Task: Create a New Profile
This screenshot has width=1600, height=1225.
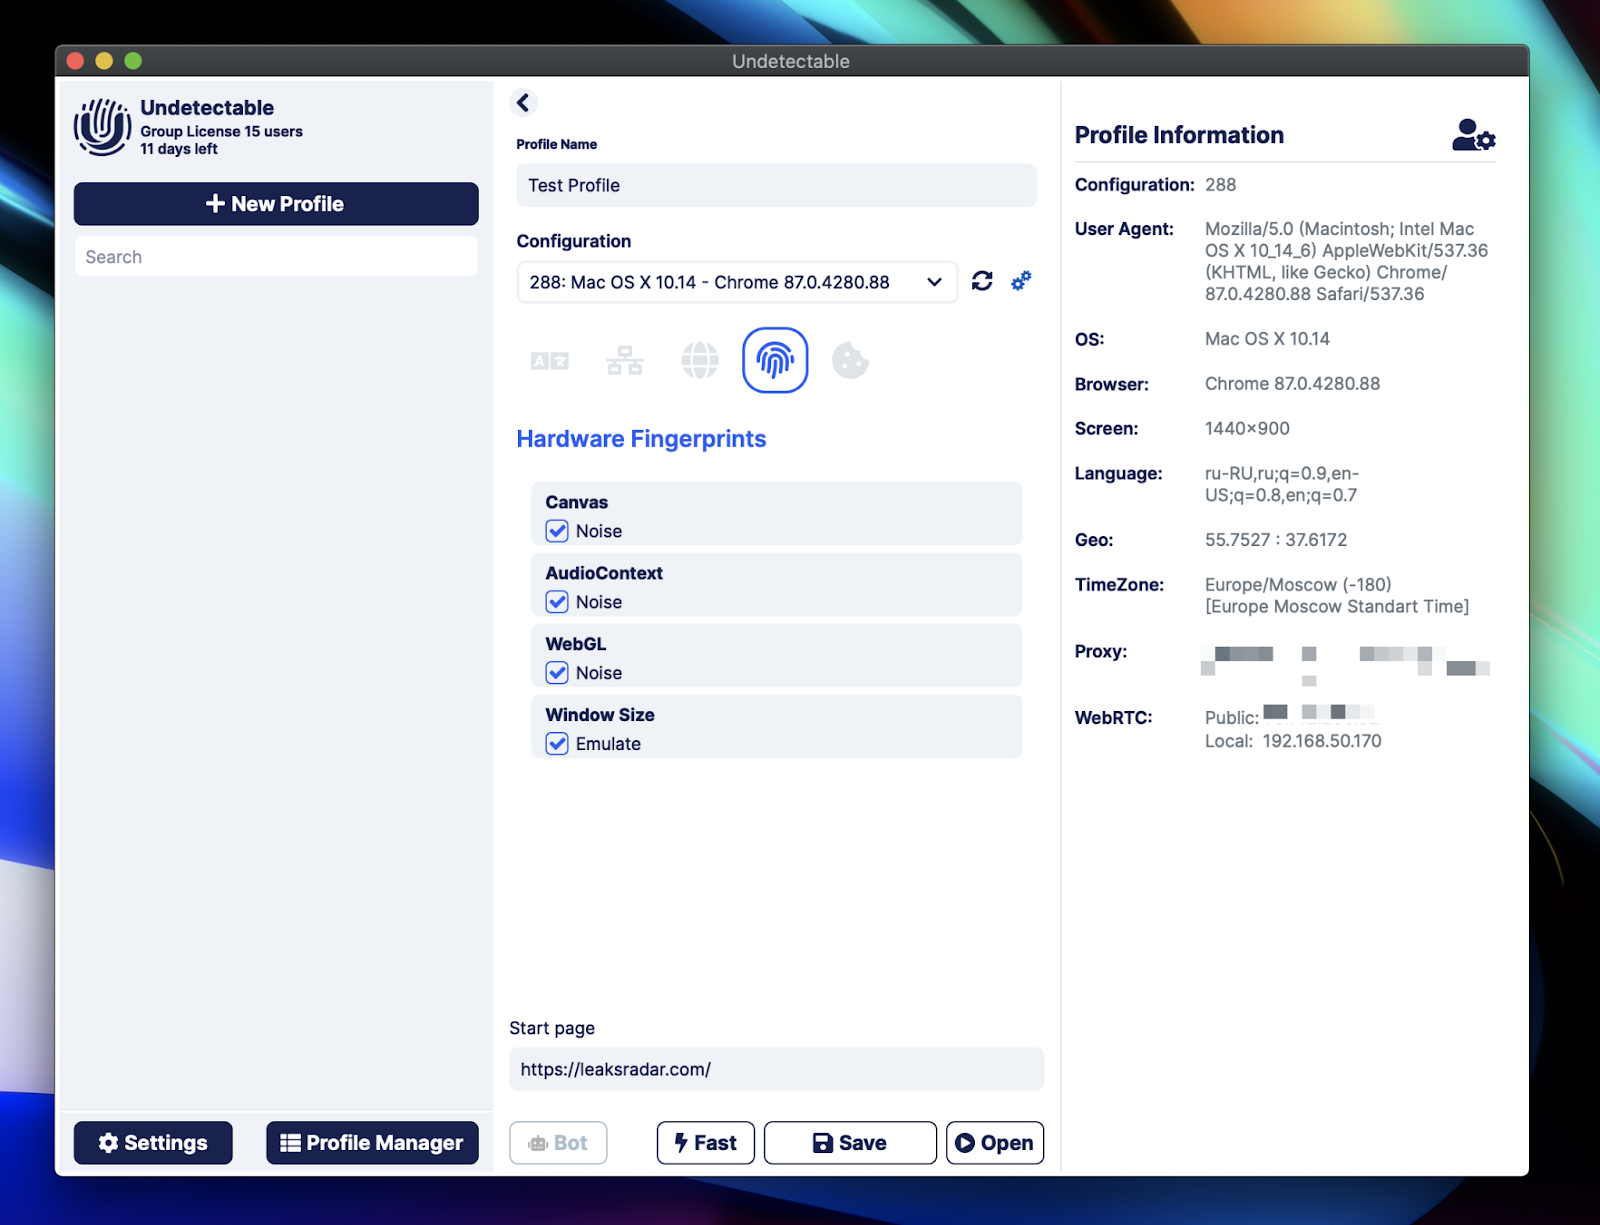Action: (276, 204)
